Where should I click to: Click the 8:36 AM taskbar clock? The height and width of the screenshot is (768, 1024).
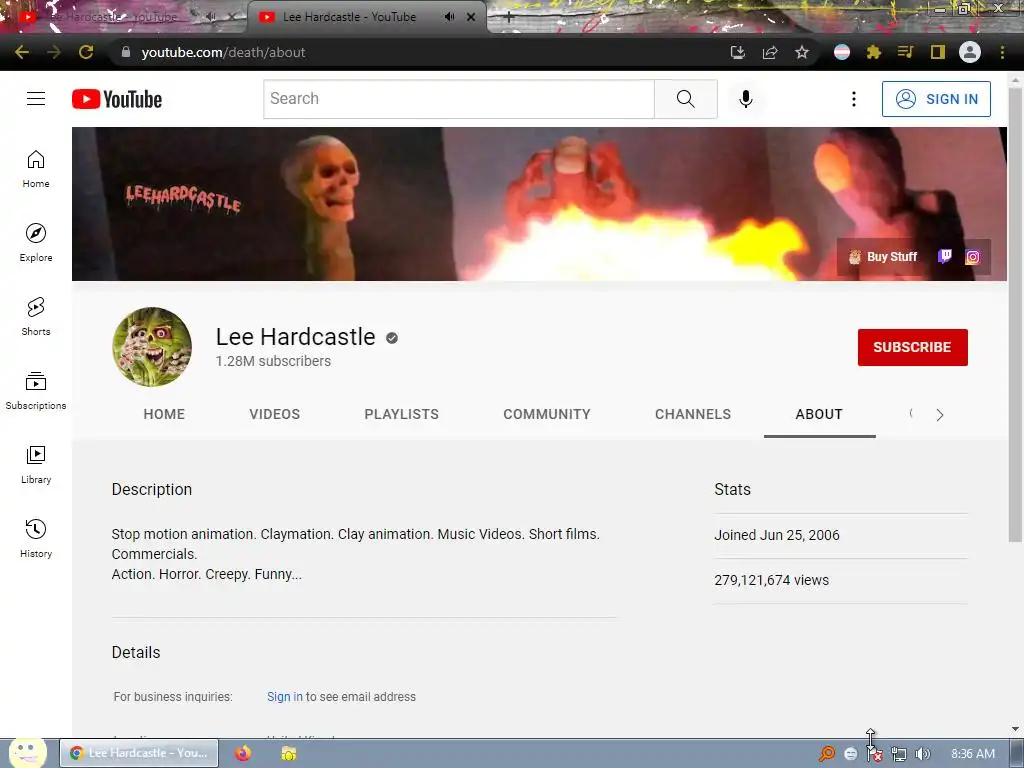(972, 754)
